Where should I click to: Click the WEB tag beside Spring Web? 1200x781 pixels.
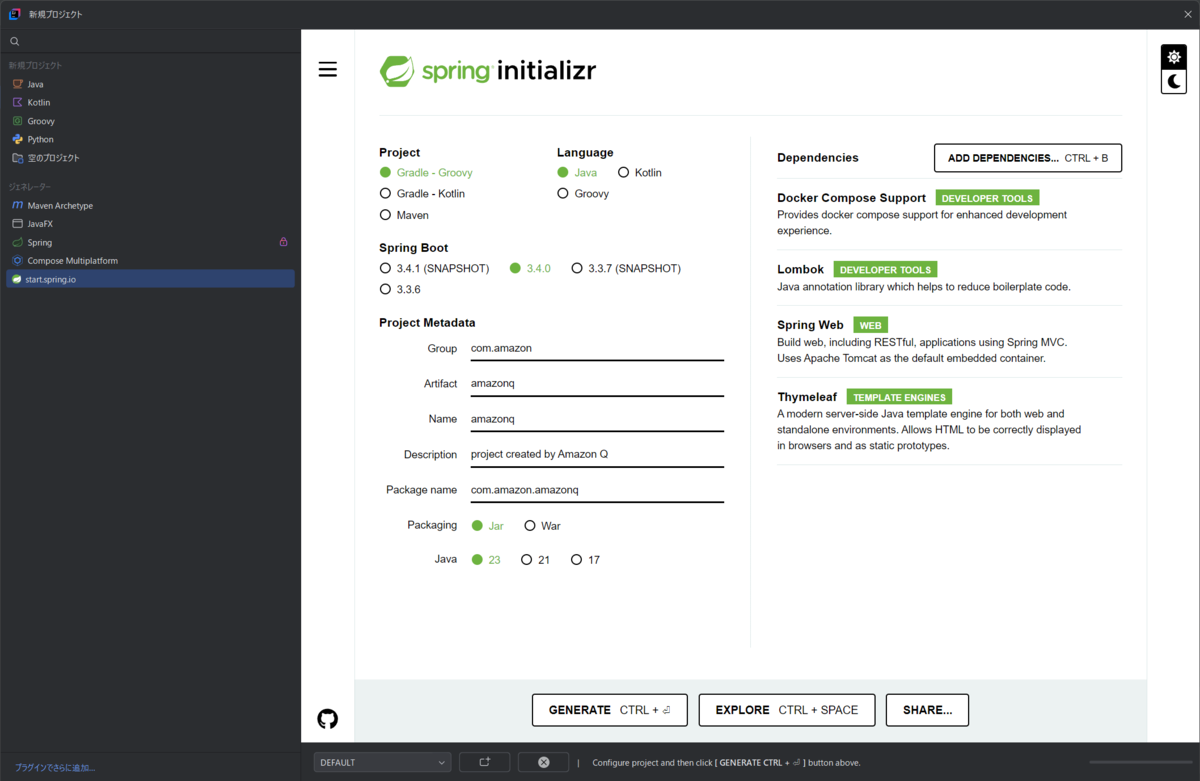[870, 325]
